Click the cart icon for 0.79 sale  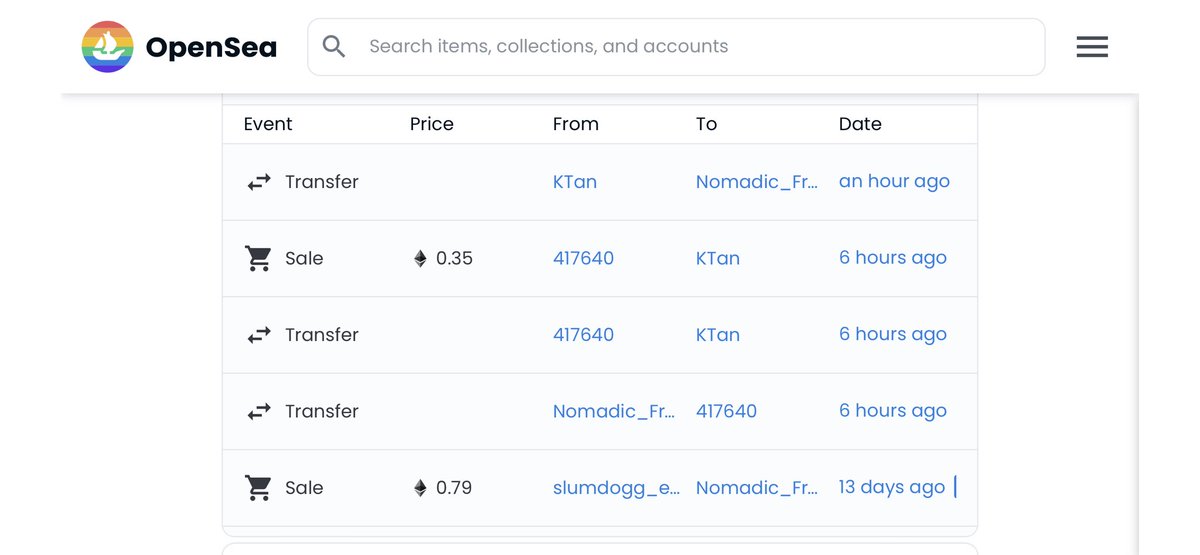(x=258, y=488)
